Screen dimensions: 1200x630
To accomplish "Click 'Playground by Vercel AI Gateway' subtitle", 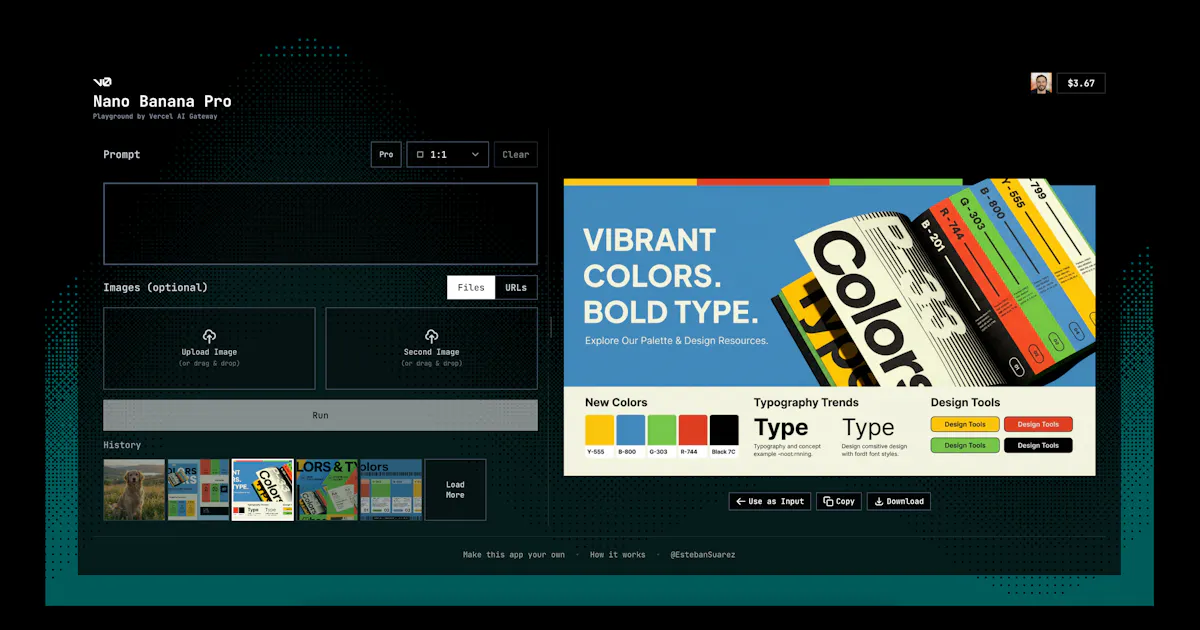I will (155, 116).
